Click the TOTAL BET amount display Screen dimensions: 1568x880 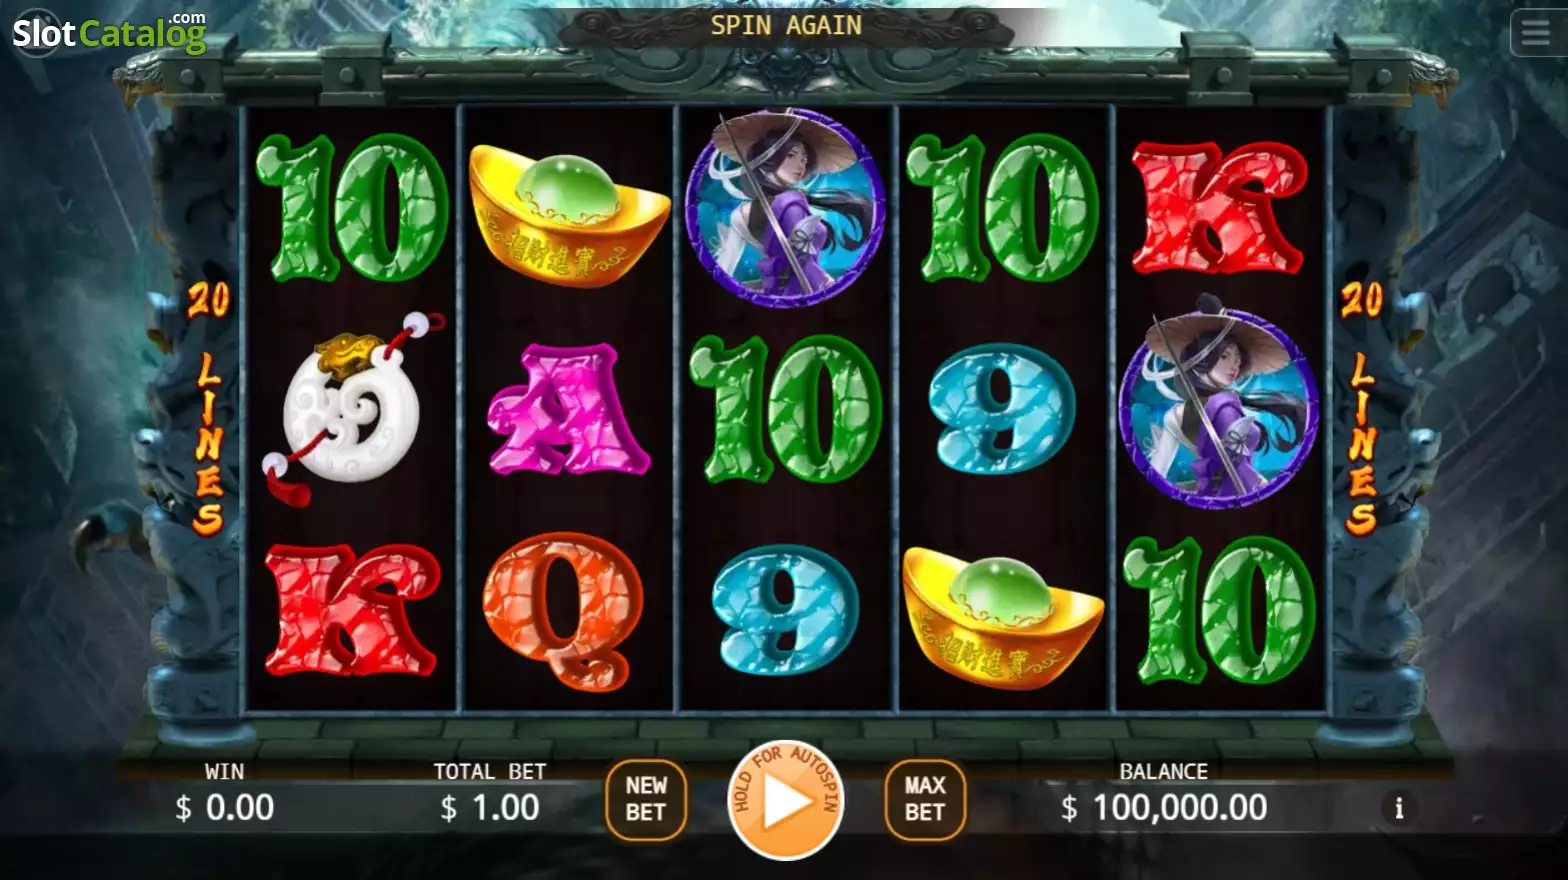[490, 807]
